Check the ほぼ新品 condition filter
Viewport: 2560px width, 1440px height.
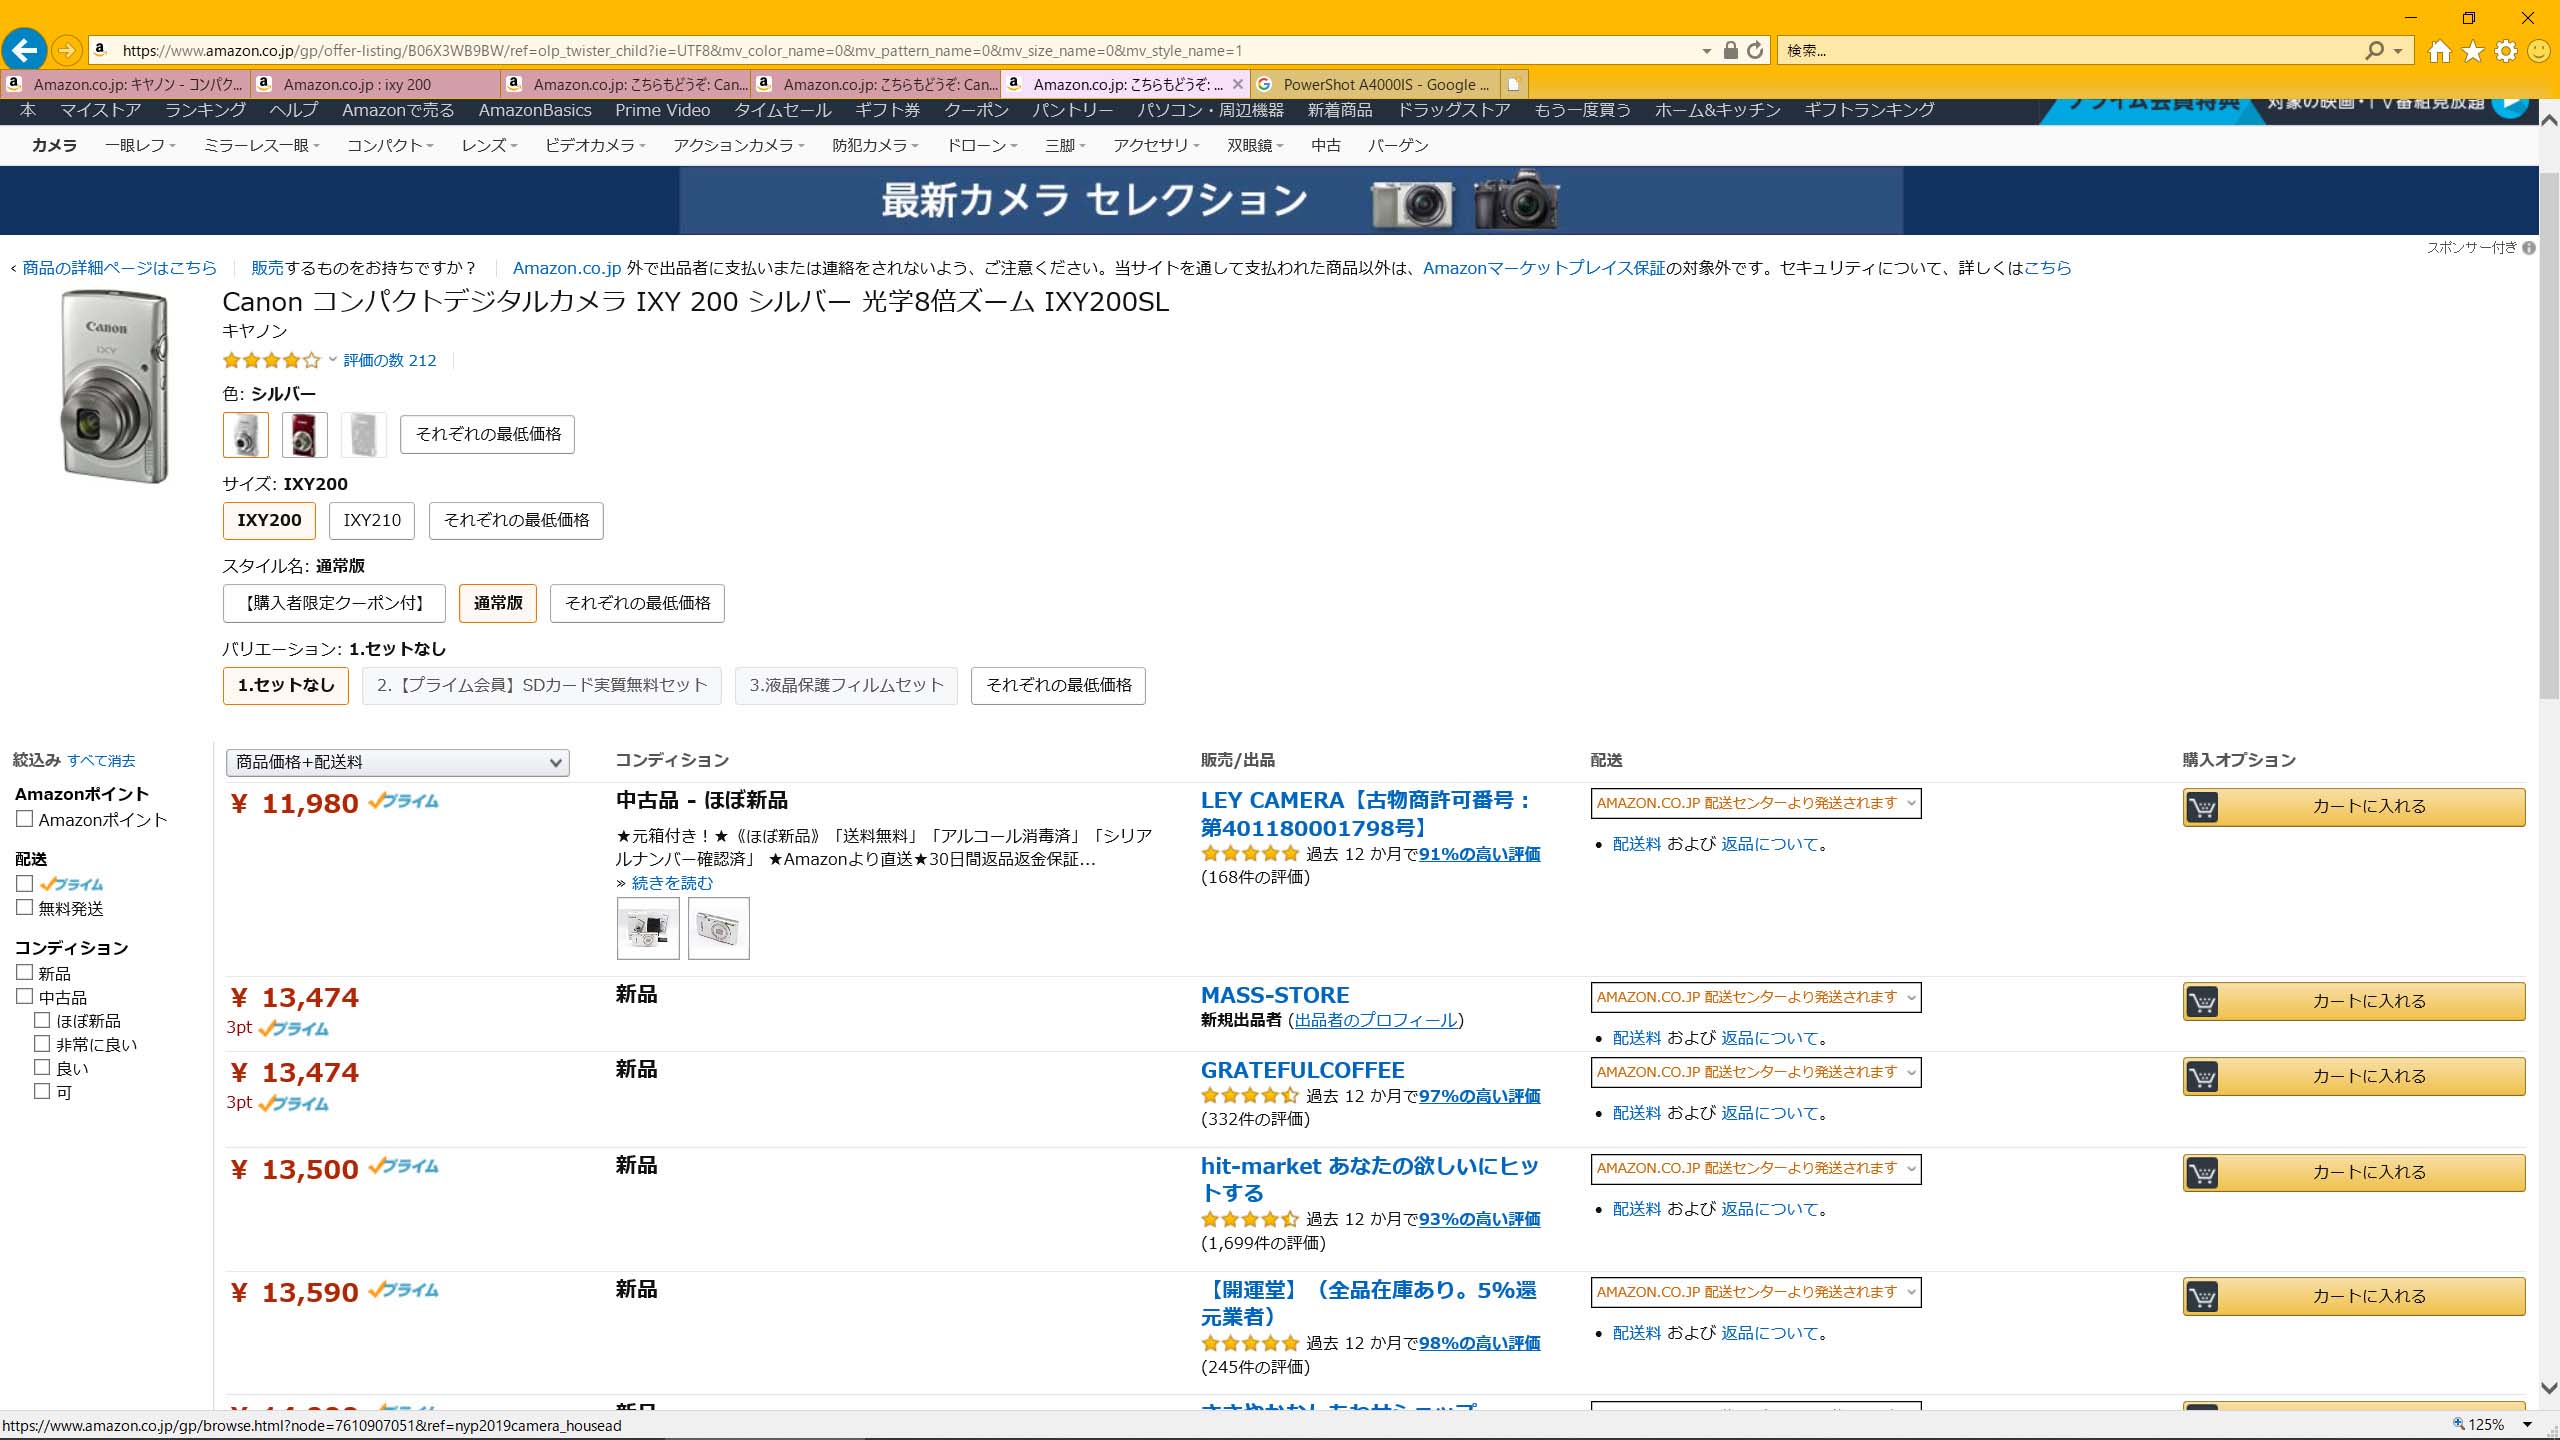tap(42, 1020)
